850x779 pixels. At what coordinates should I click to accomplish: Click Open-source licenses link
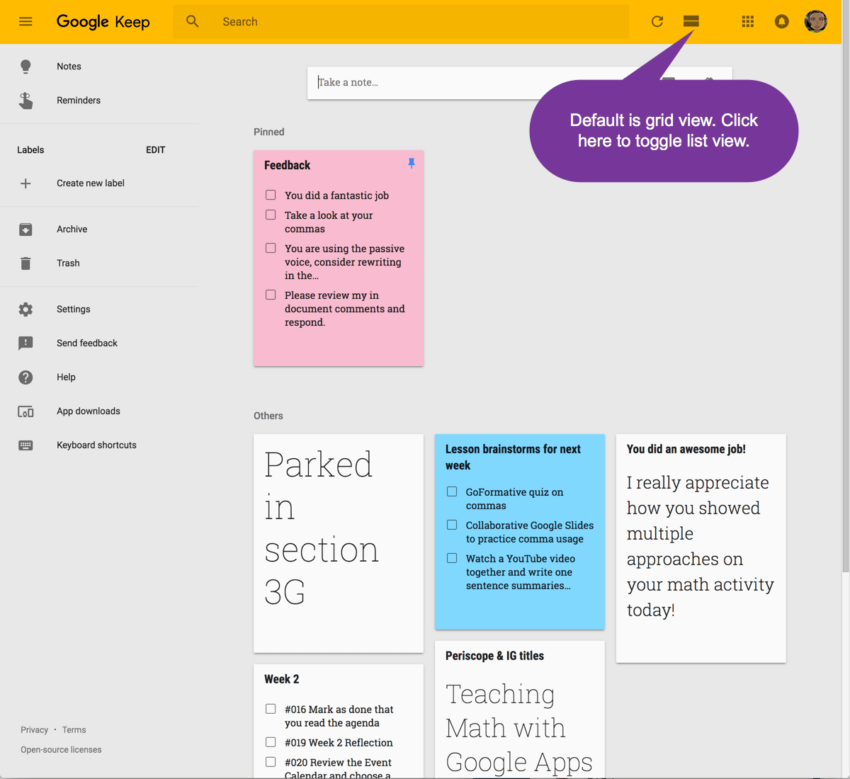pos(61,749)
